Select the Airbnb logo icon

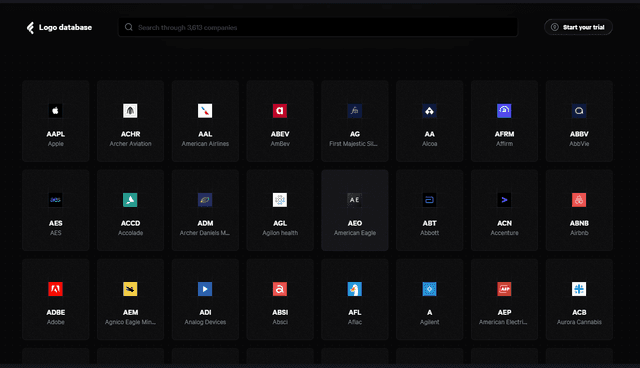tap(579, 200)
